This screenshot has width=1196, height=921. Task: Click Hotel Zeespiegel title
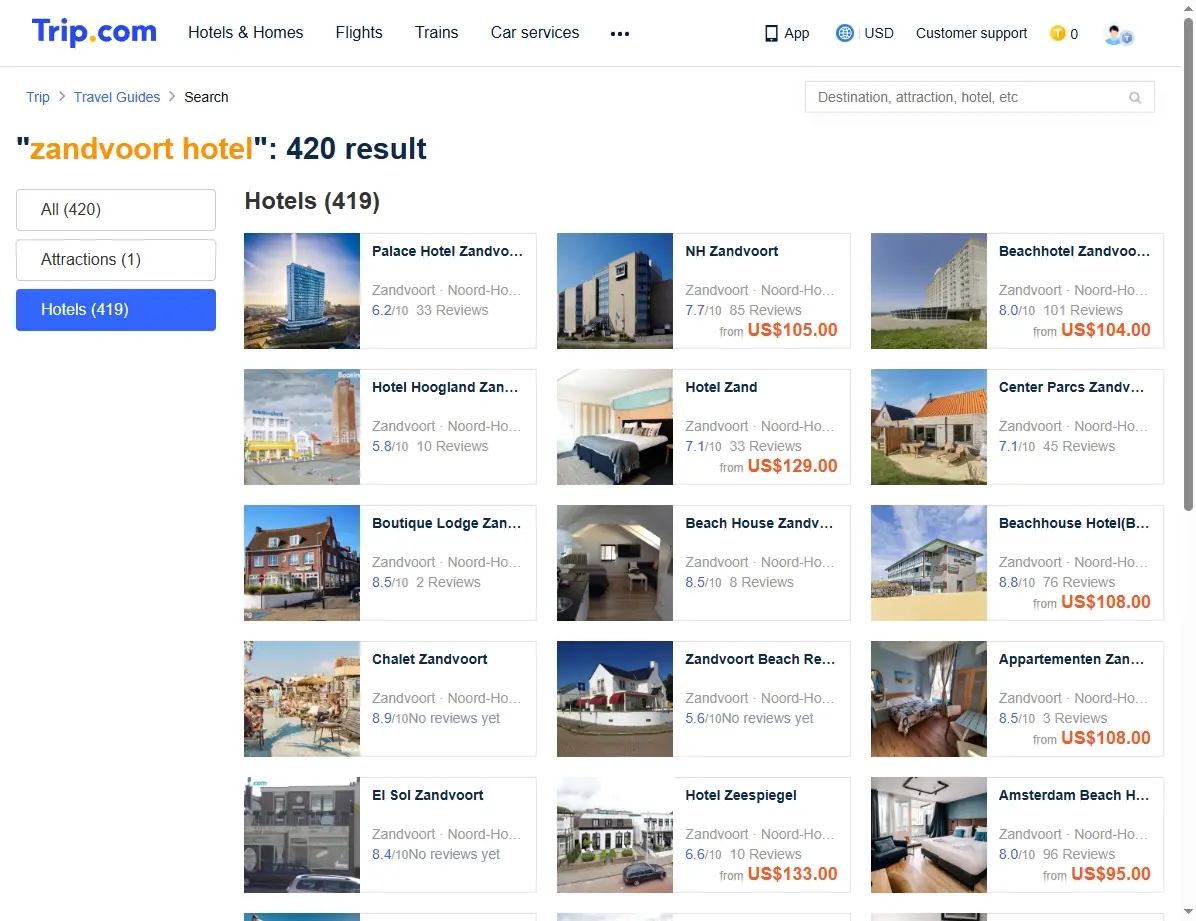(x=741, y=794)
